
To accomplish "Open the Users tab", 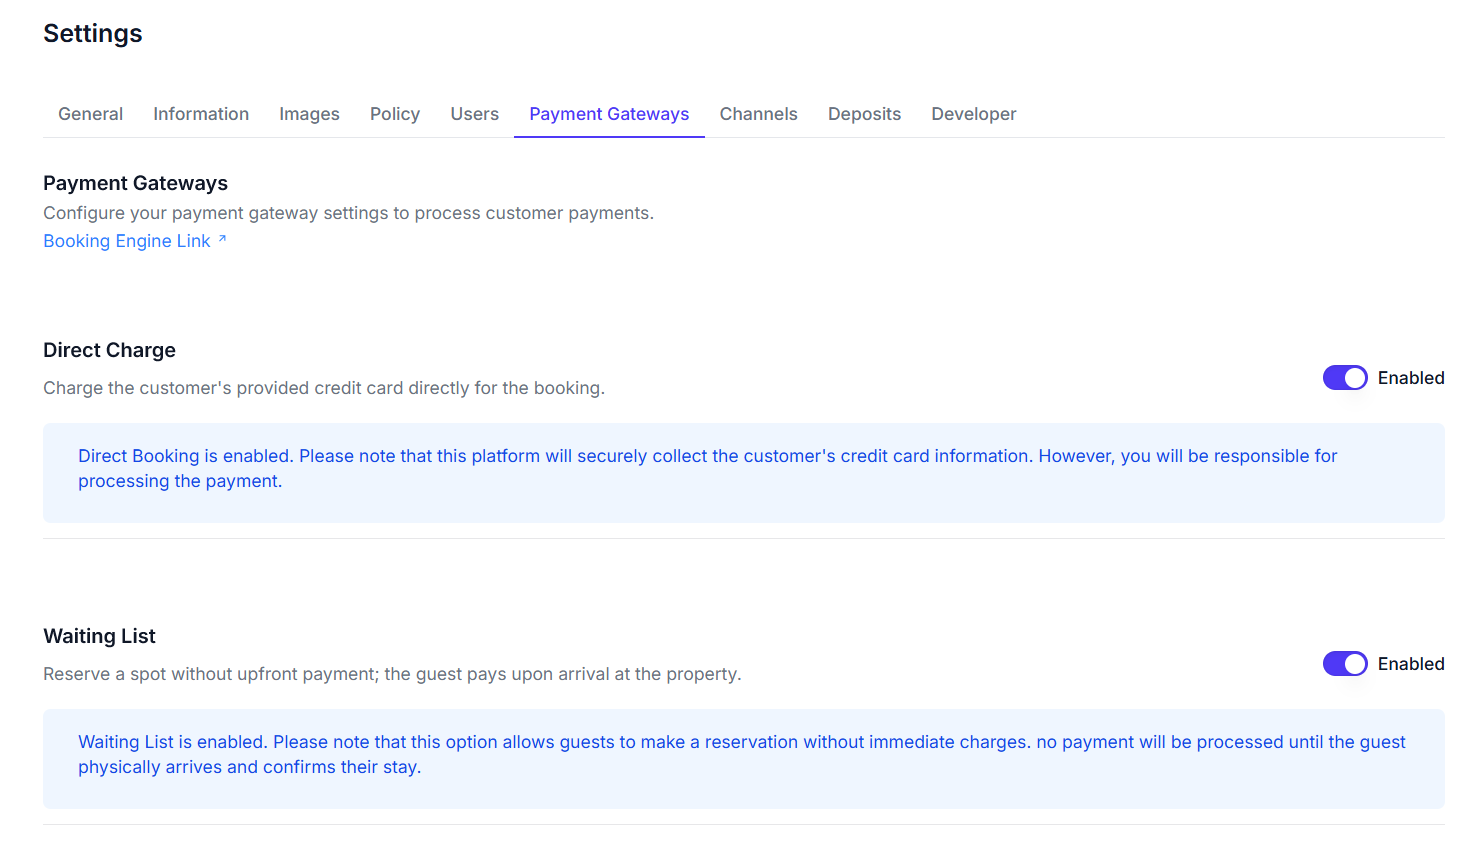I will point(474,114).
